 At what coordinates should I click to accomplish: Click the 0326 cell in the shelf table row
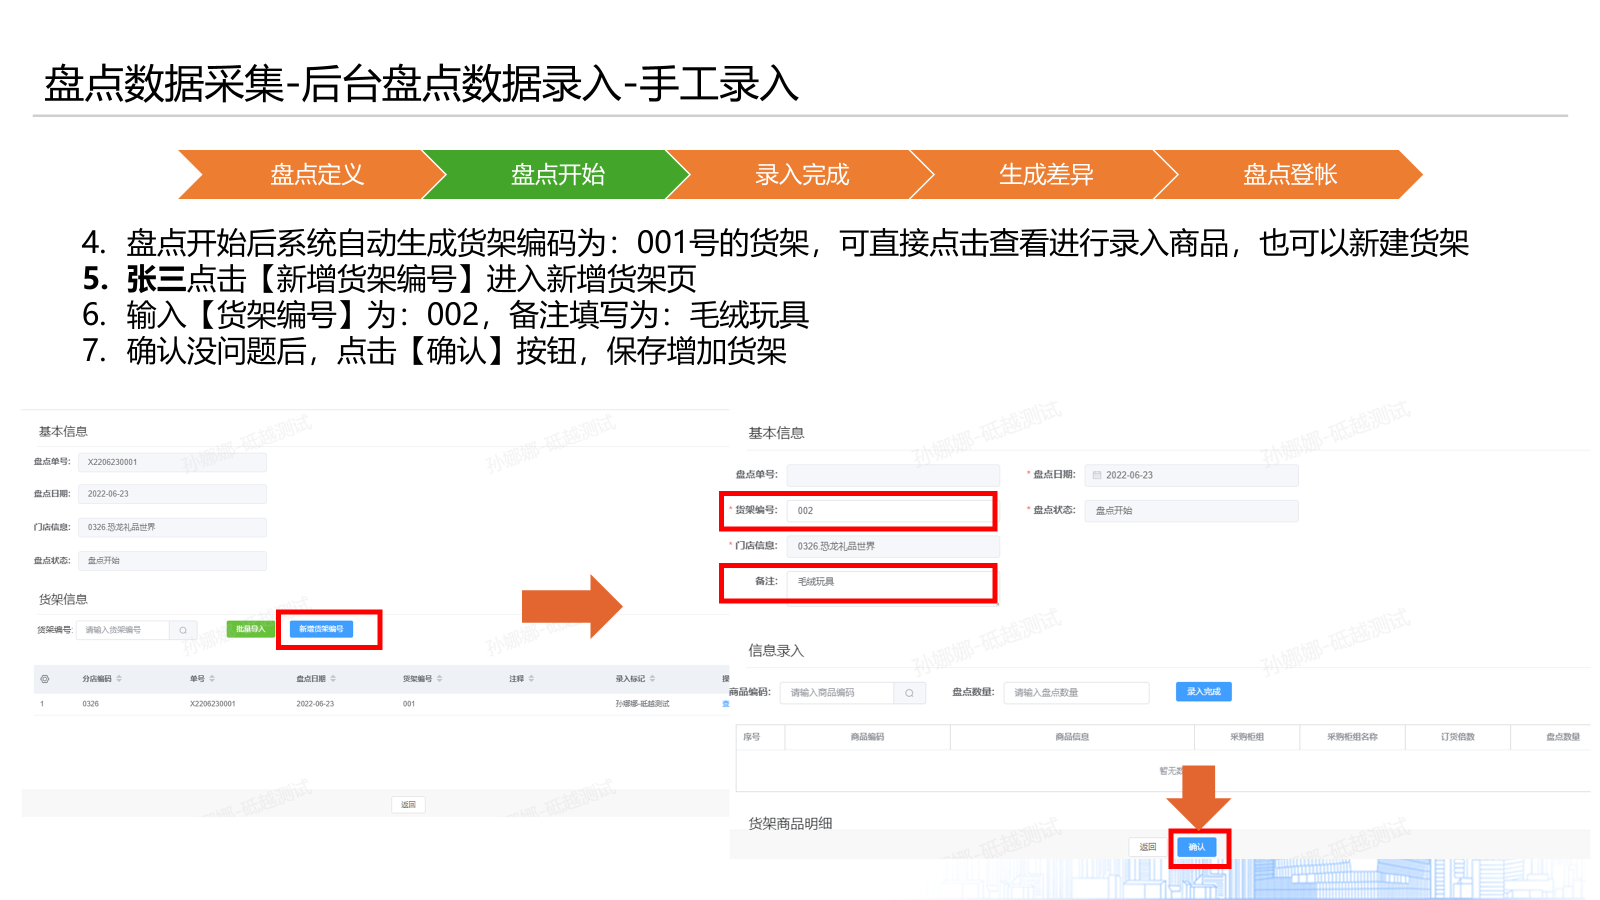(90, 704)
